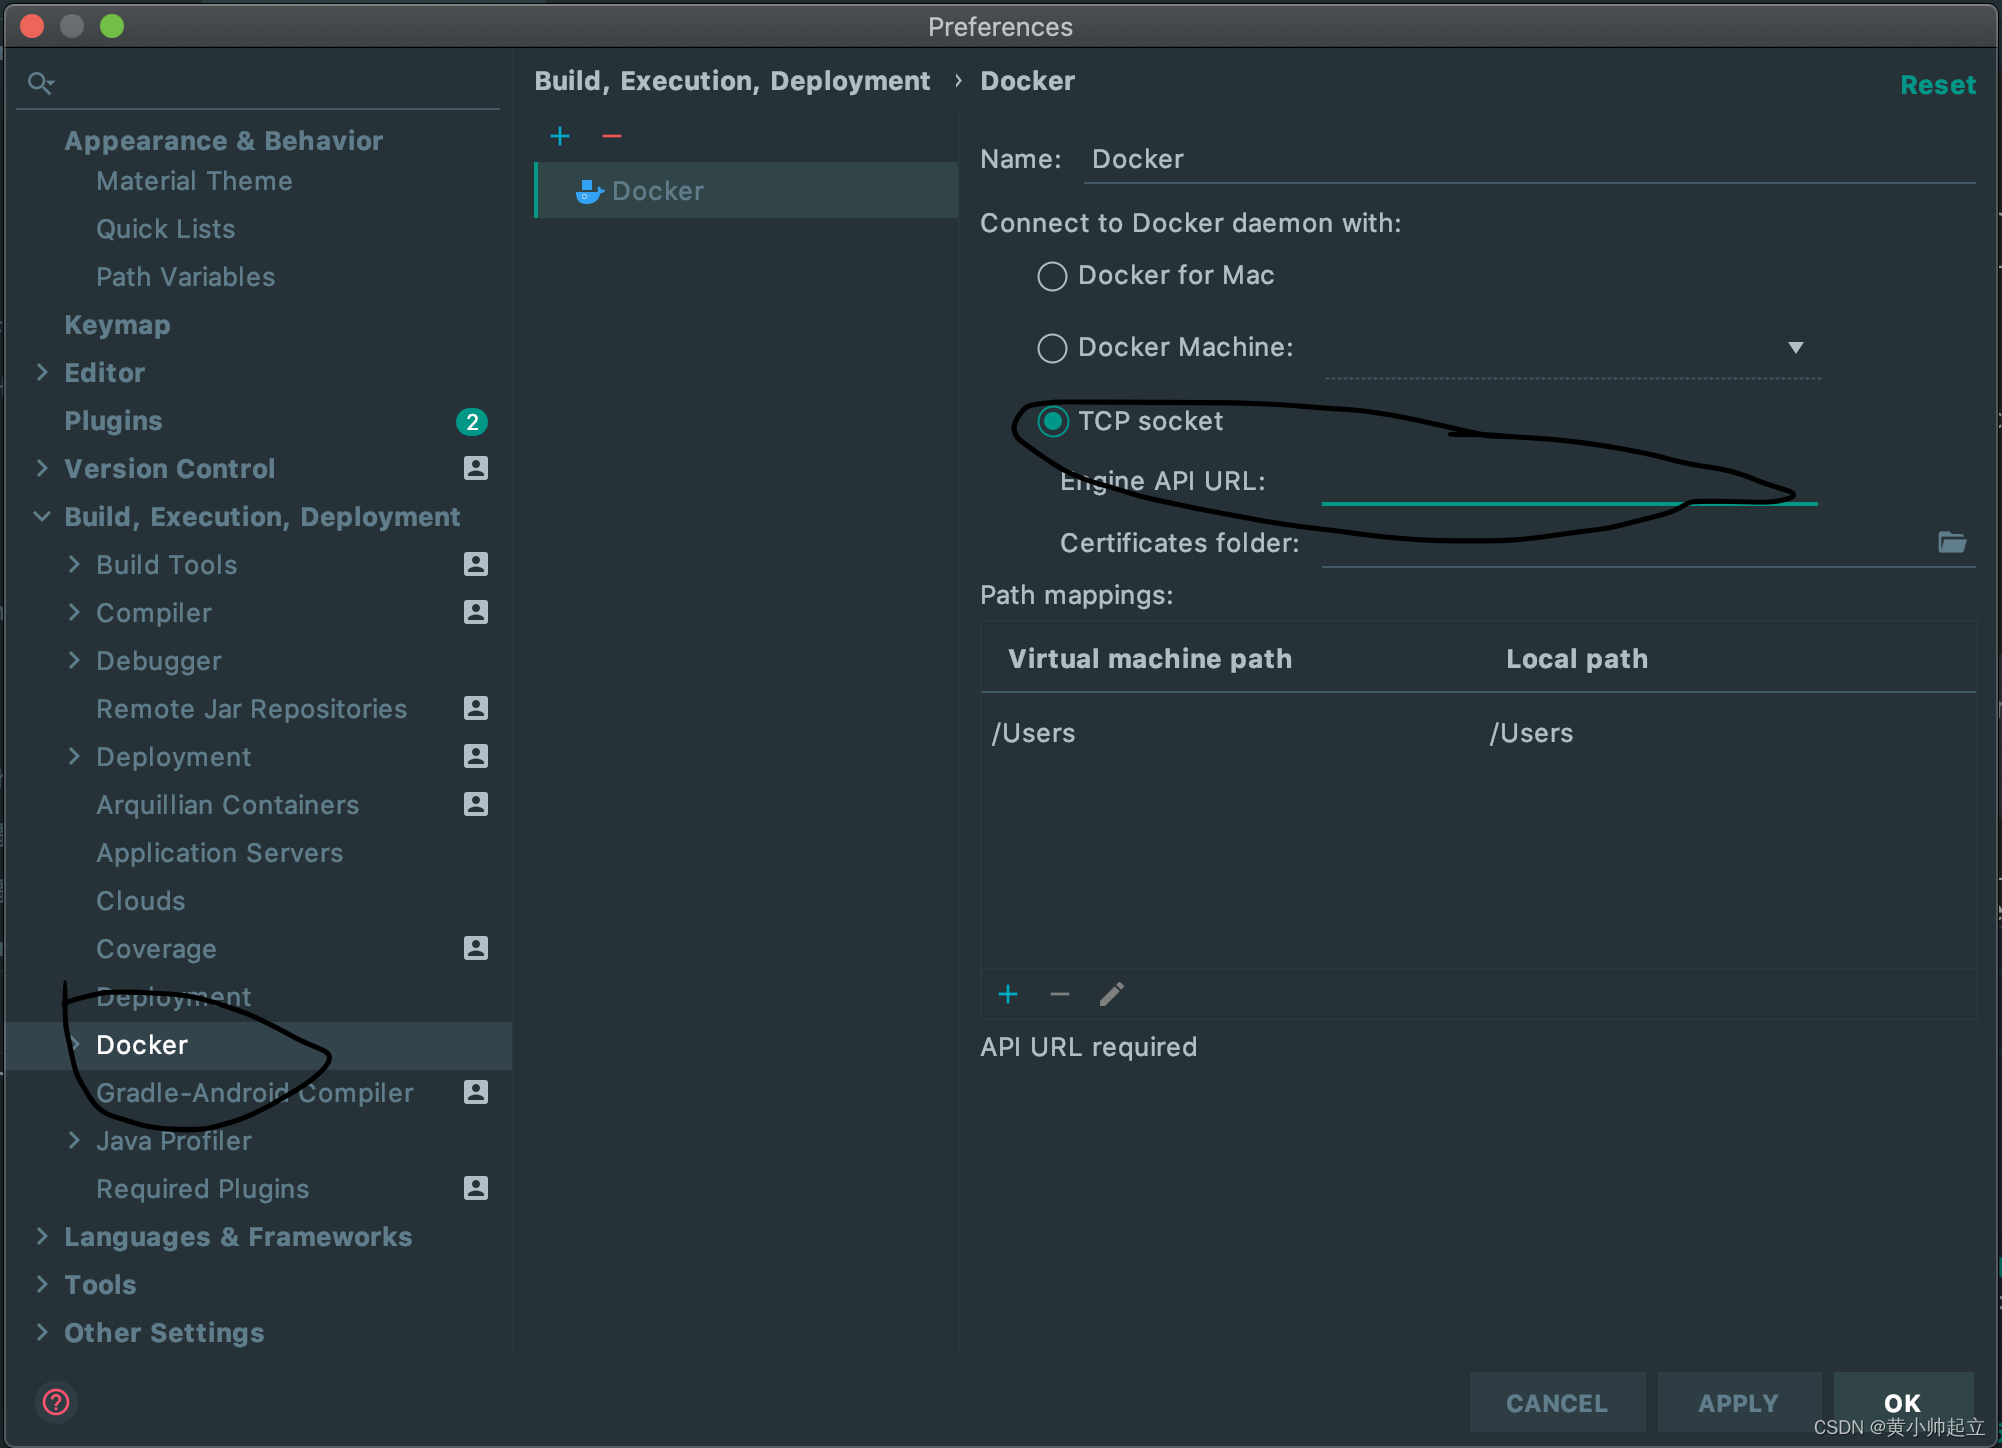2002x1448 pixels.
Task: Focus the Name input field
Action: tap(1530, 160)
